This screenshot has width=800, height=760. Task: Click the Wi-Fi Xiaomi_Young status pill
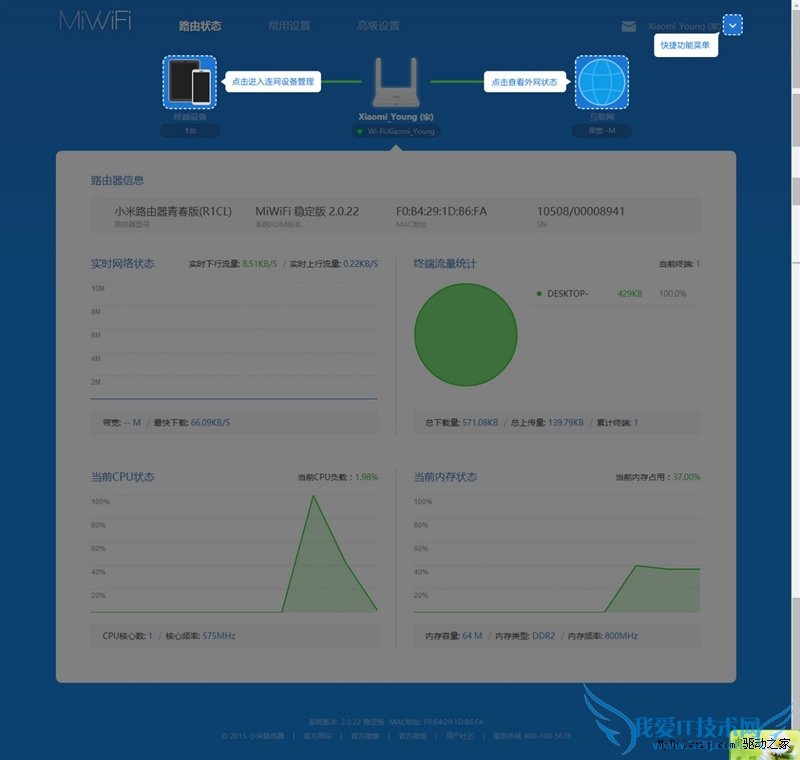(x=396, y=132)
